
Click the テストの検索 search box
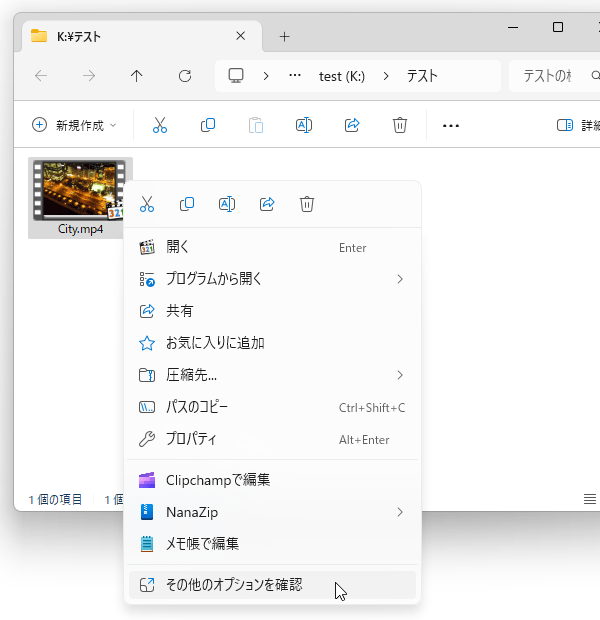pos(554,76)
